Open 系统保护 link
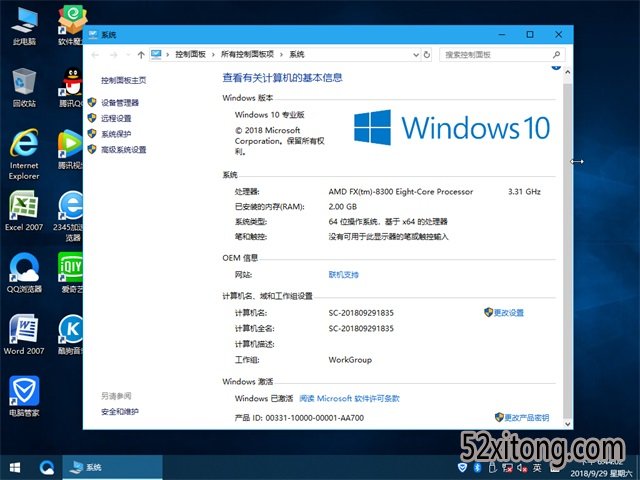 point(116,134)
